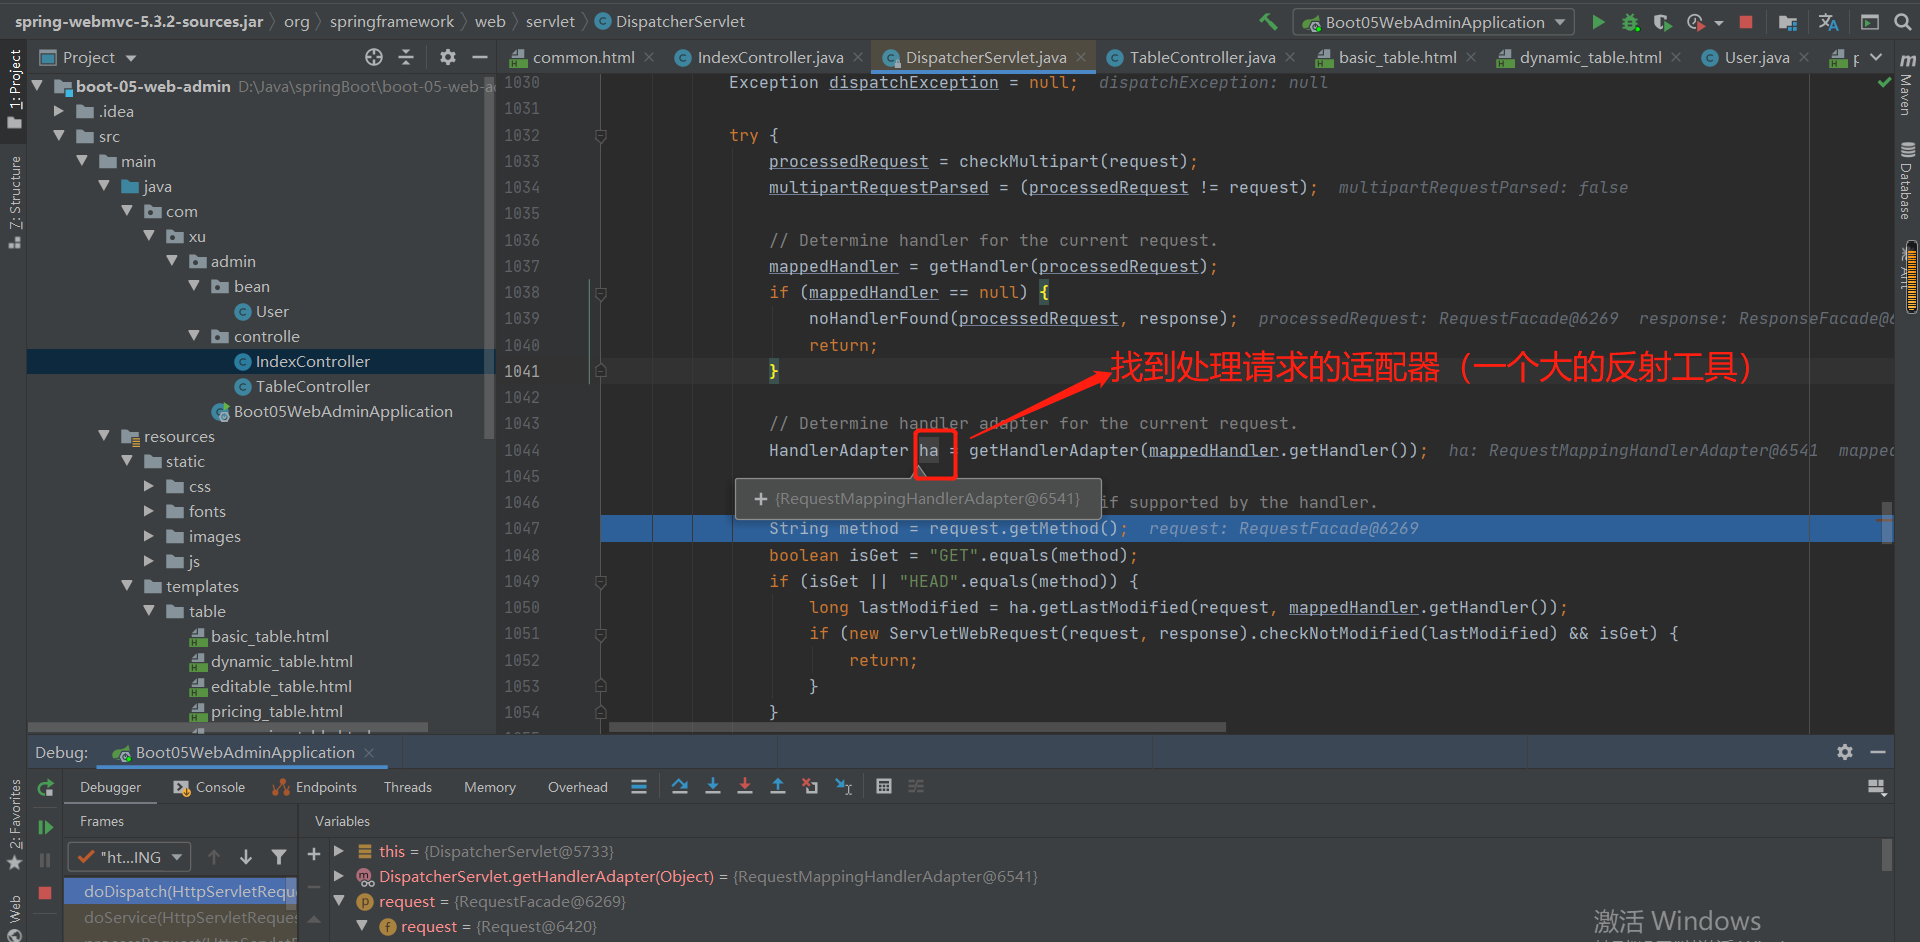The height and width of the screenshot is (942, 1920).
Task: Open the Memory tab
Action: click(x=490, y=787)
